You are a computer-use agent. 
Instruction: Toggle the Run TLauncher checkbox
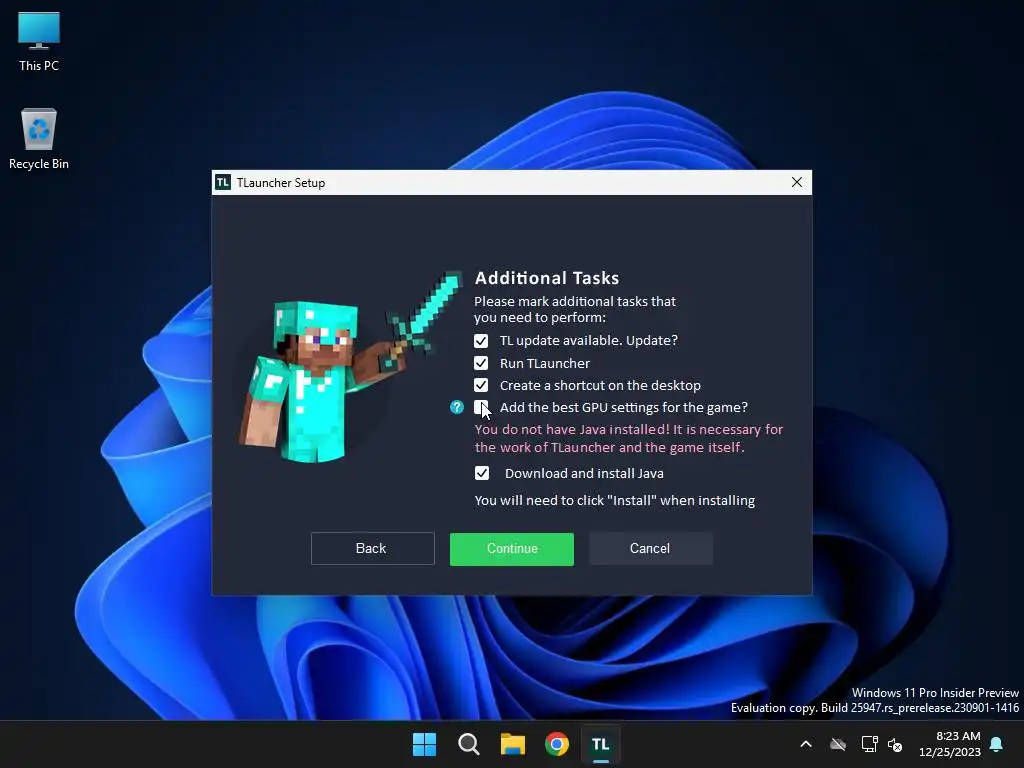[x=481, y=363]
